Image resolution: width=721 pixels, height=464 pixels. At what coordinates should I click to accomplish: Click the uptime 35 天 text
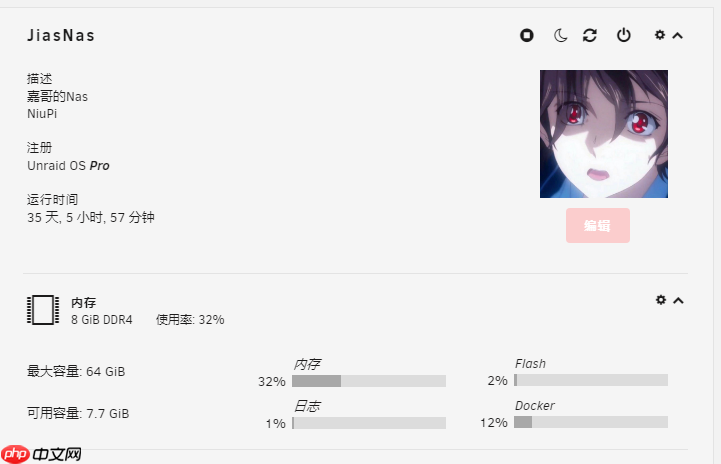click(x=91, y=217)
